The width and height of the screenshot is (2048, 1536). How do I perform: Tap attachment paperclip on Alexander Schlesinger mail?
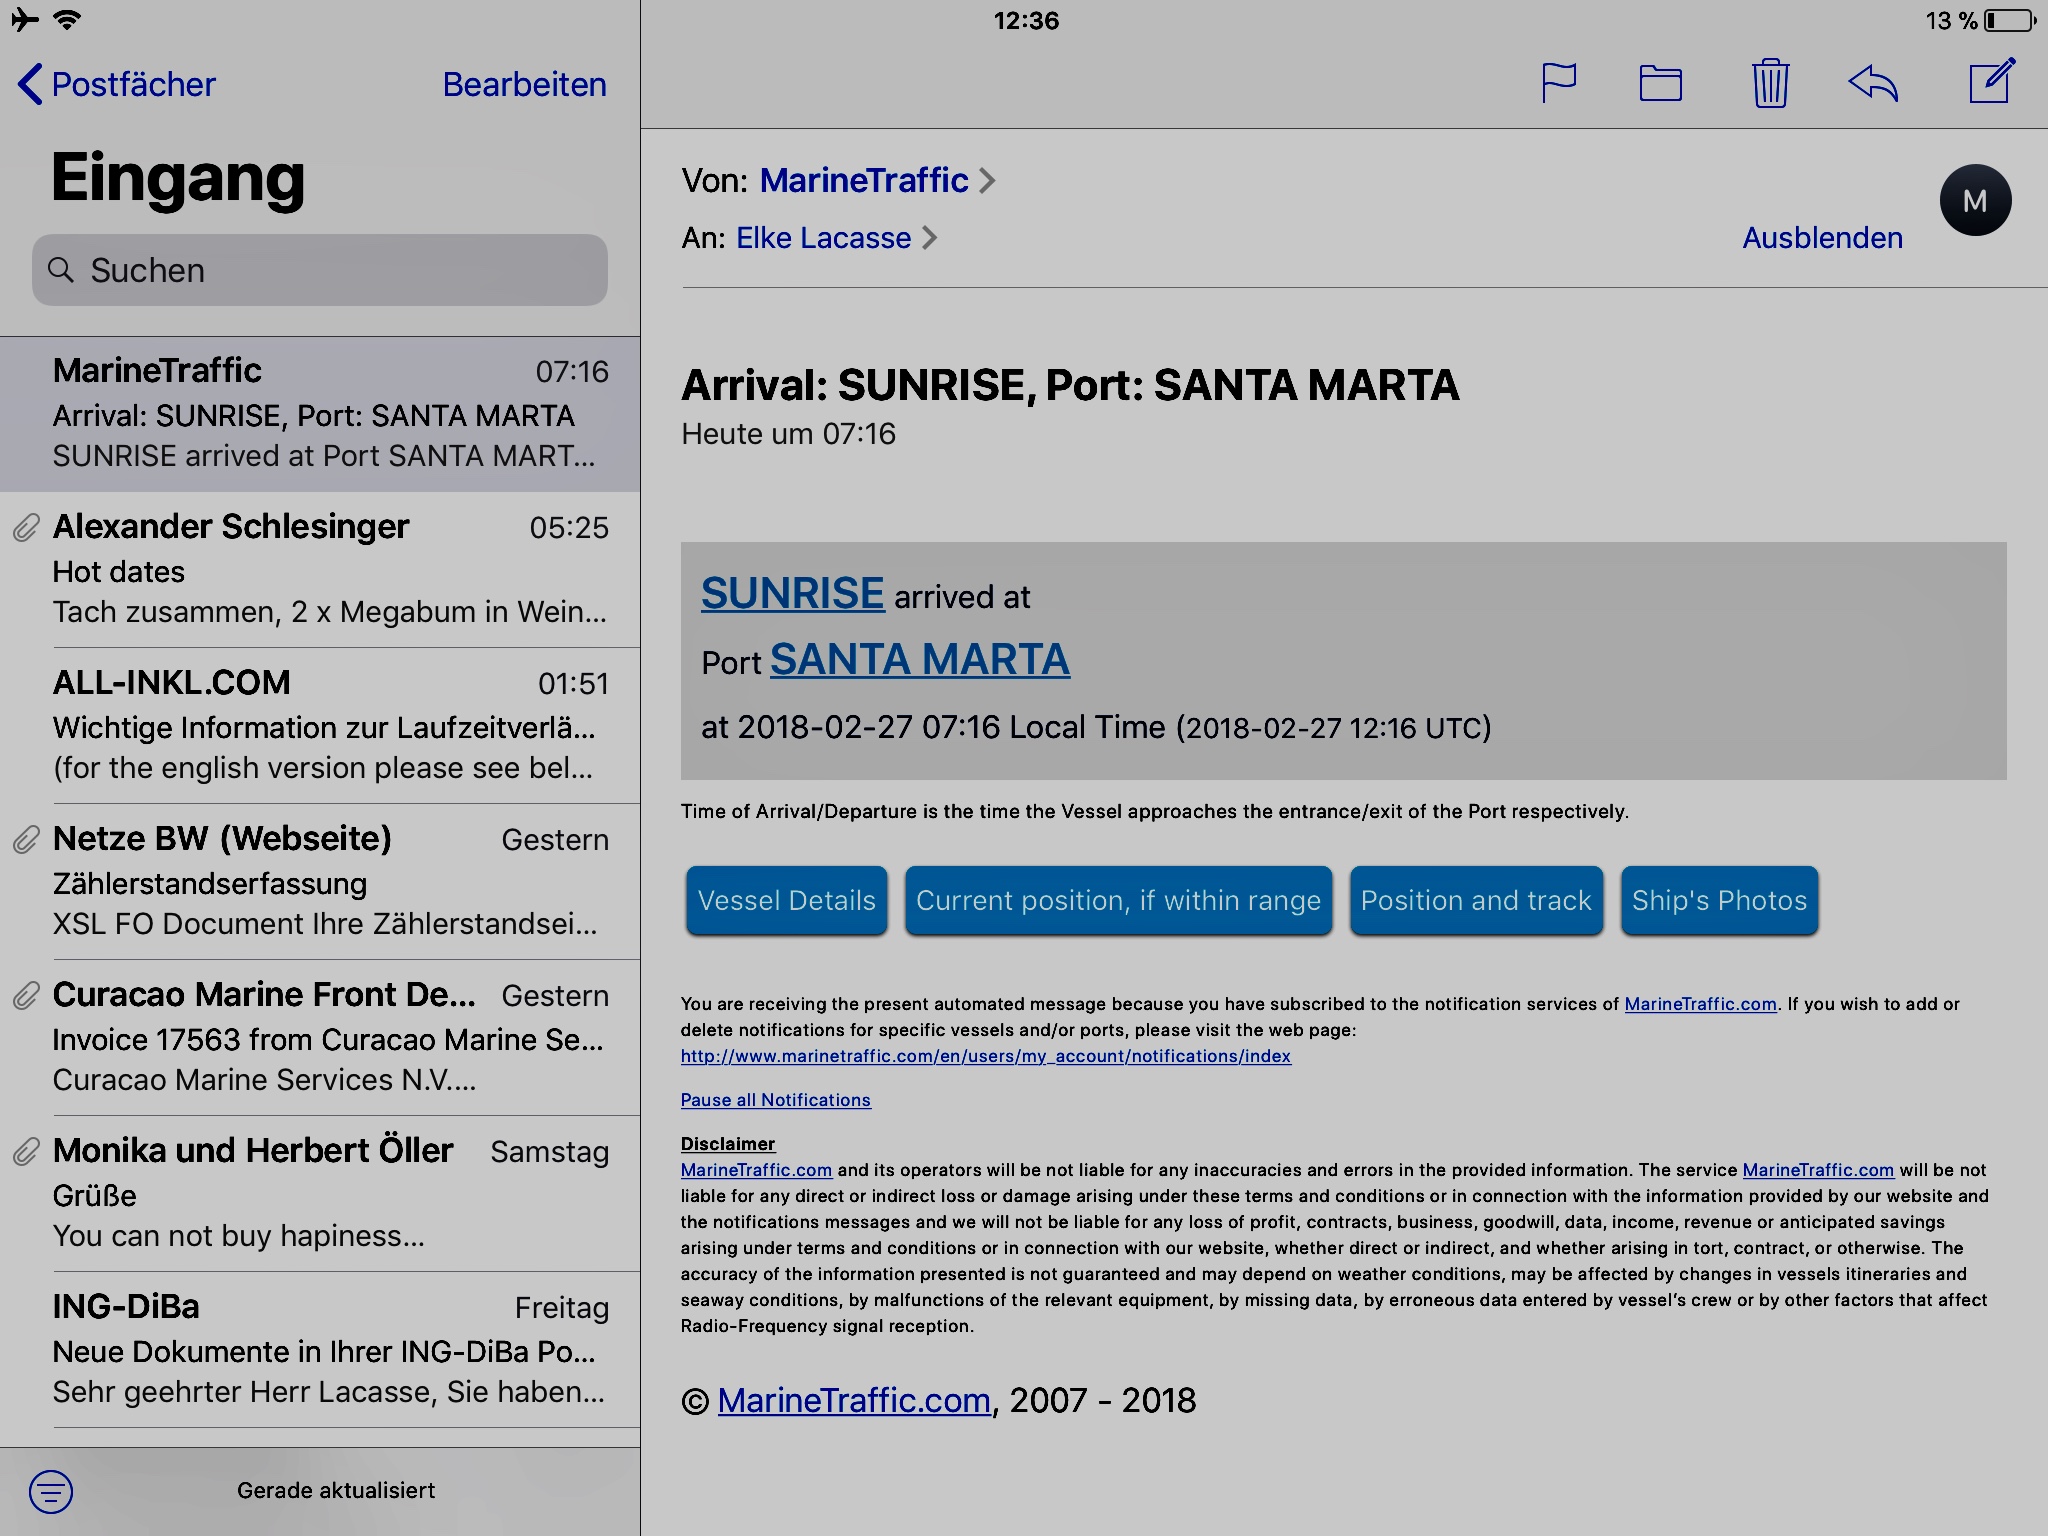pyautogui.click(x=26, y=527)
